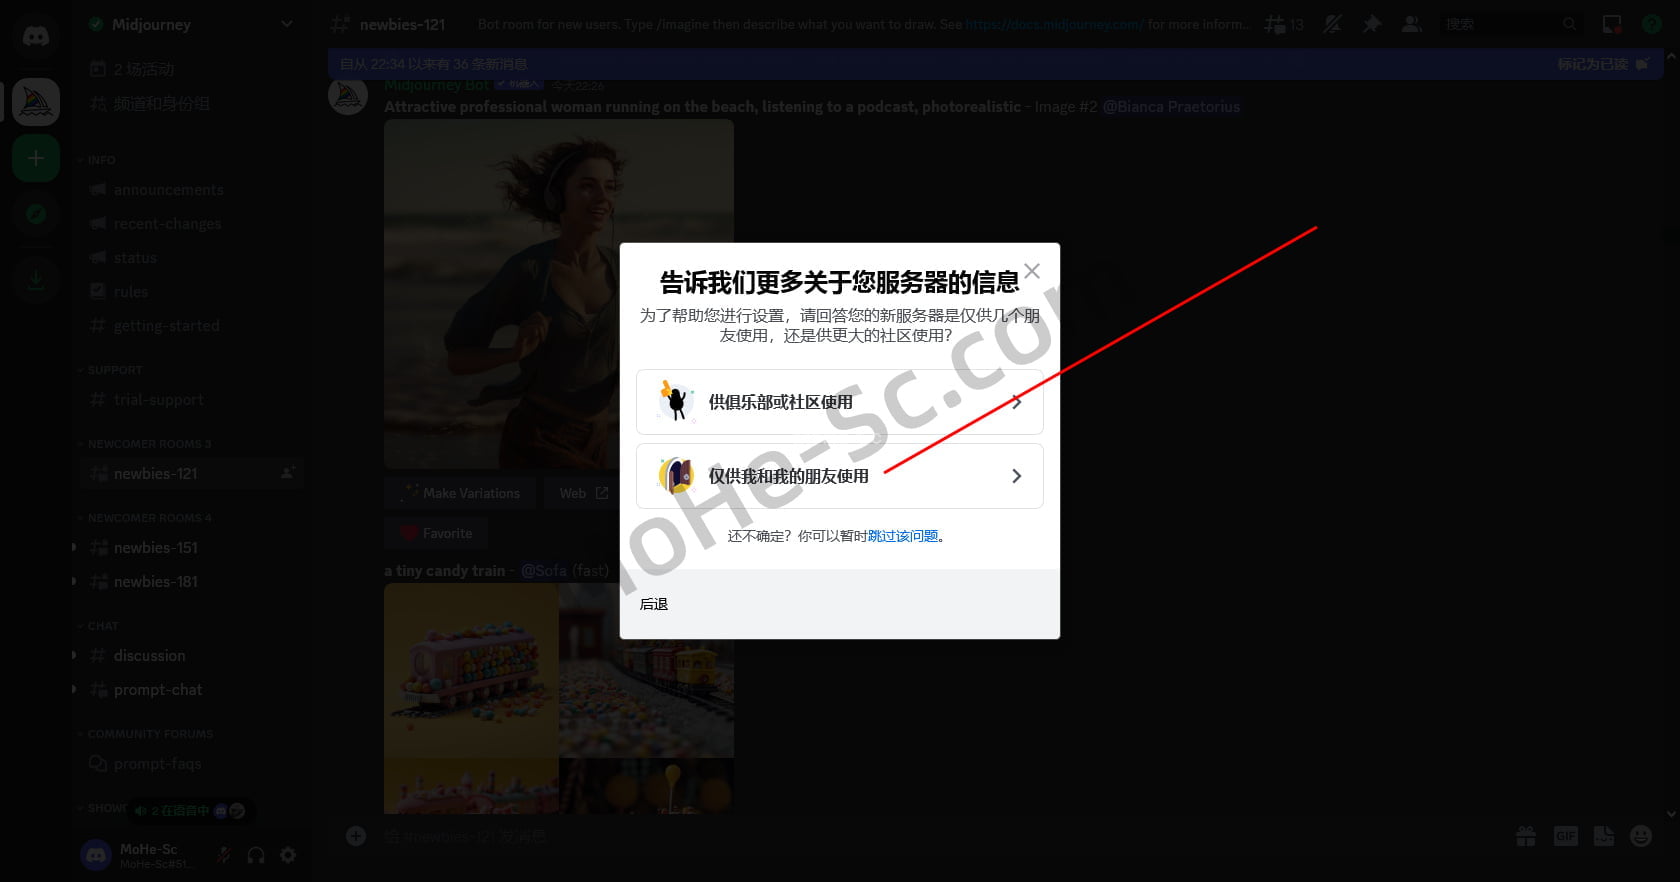Close the server info dialog with X
The image size is (1680, 882).
(x=1032, y=271)
